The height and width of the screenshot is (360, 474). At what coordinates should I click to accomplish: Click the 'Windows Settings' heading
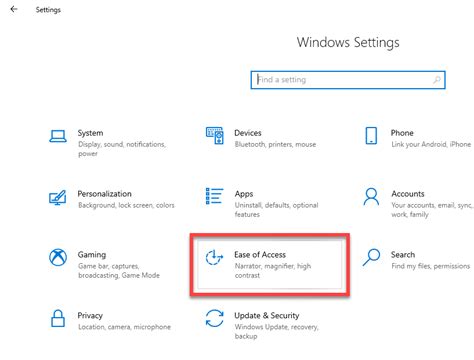coord(348,42)
